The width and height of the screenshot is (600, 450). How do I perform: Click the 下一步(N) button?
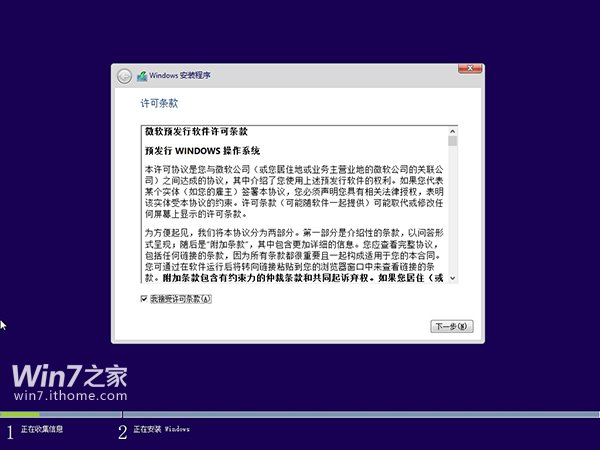pos(452,326)
